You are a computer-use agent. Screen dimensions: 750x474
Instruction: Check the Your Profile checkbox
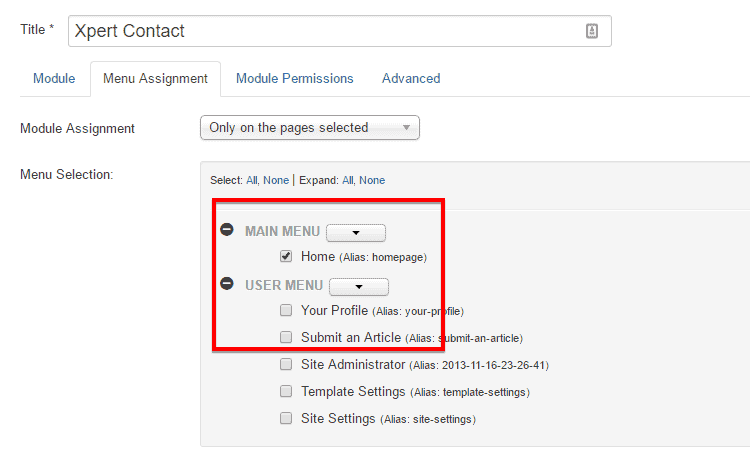tap(286, 310)
